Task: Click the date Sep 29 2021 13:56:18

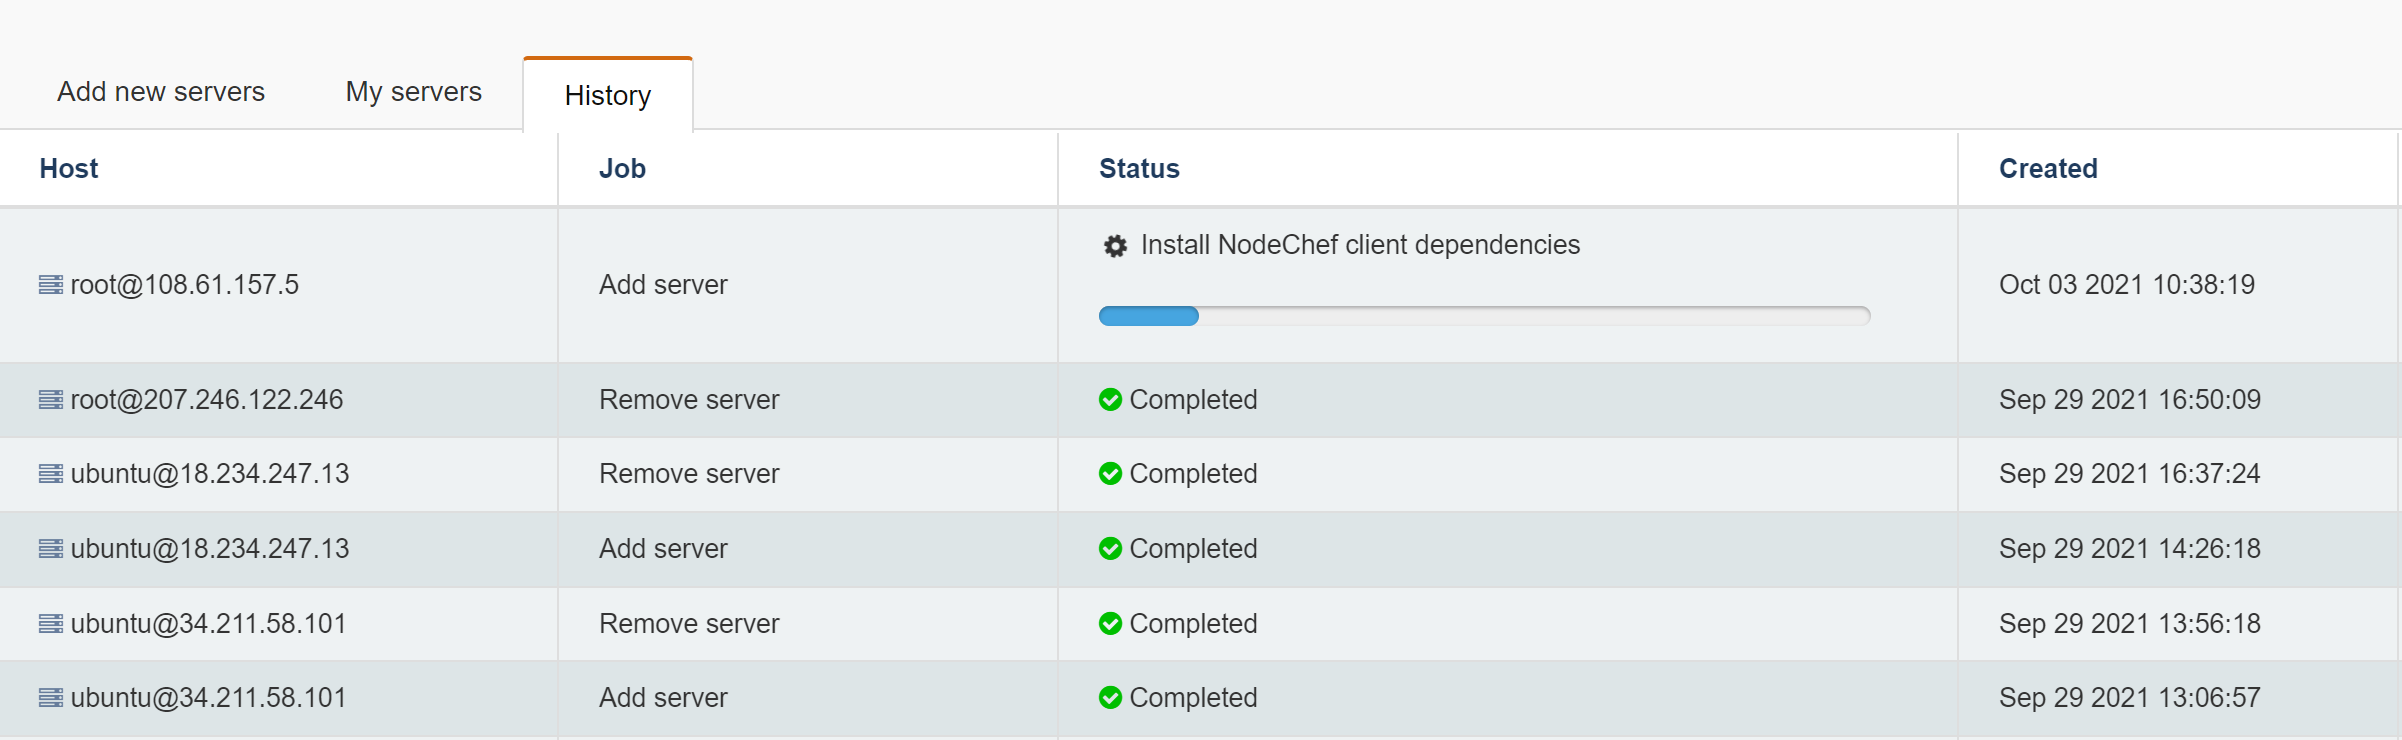Action: pyautogui.click(x=2130, y=624)
